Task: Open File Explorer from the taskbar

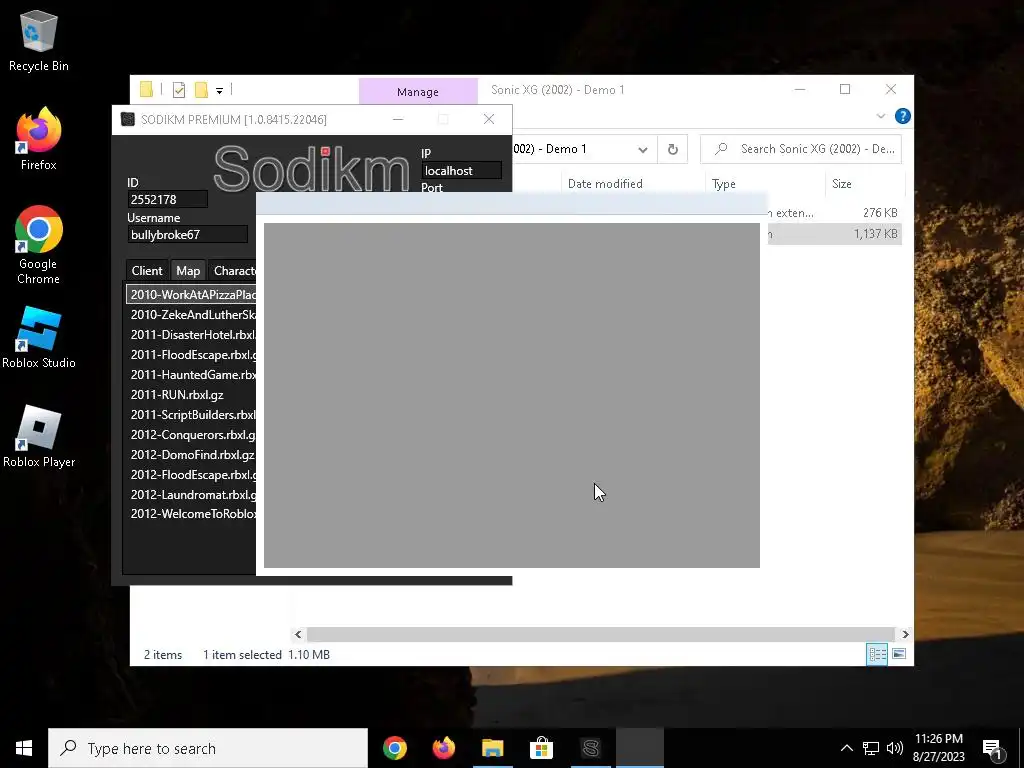Action: click(493, 748)
